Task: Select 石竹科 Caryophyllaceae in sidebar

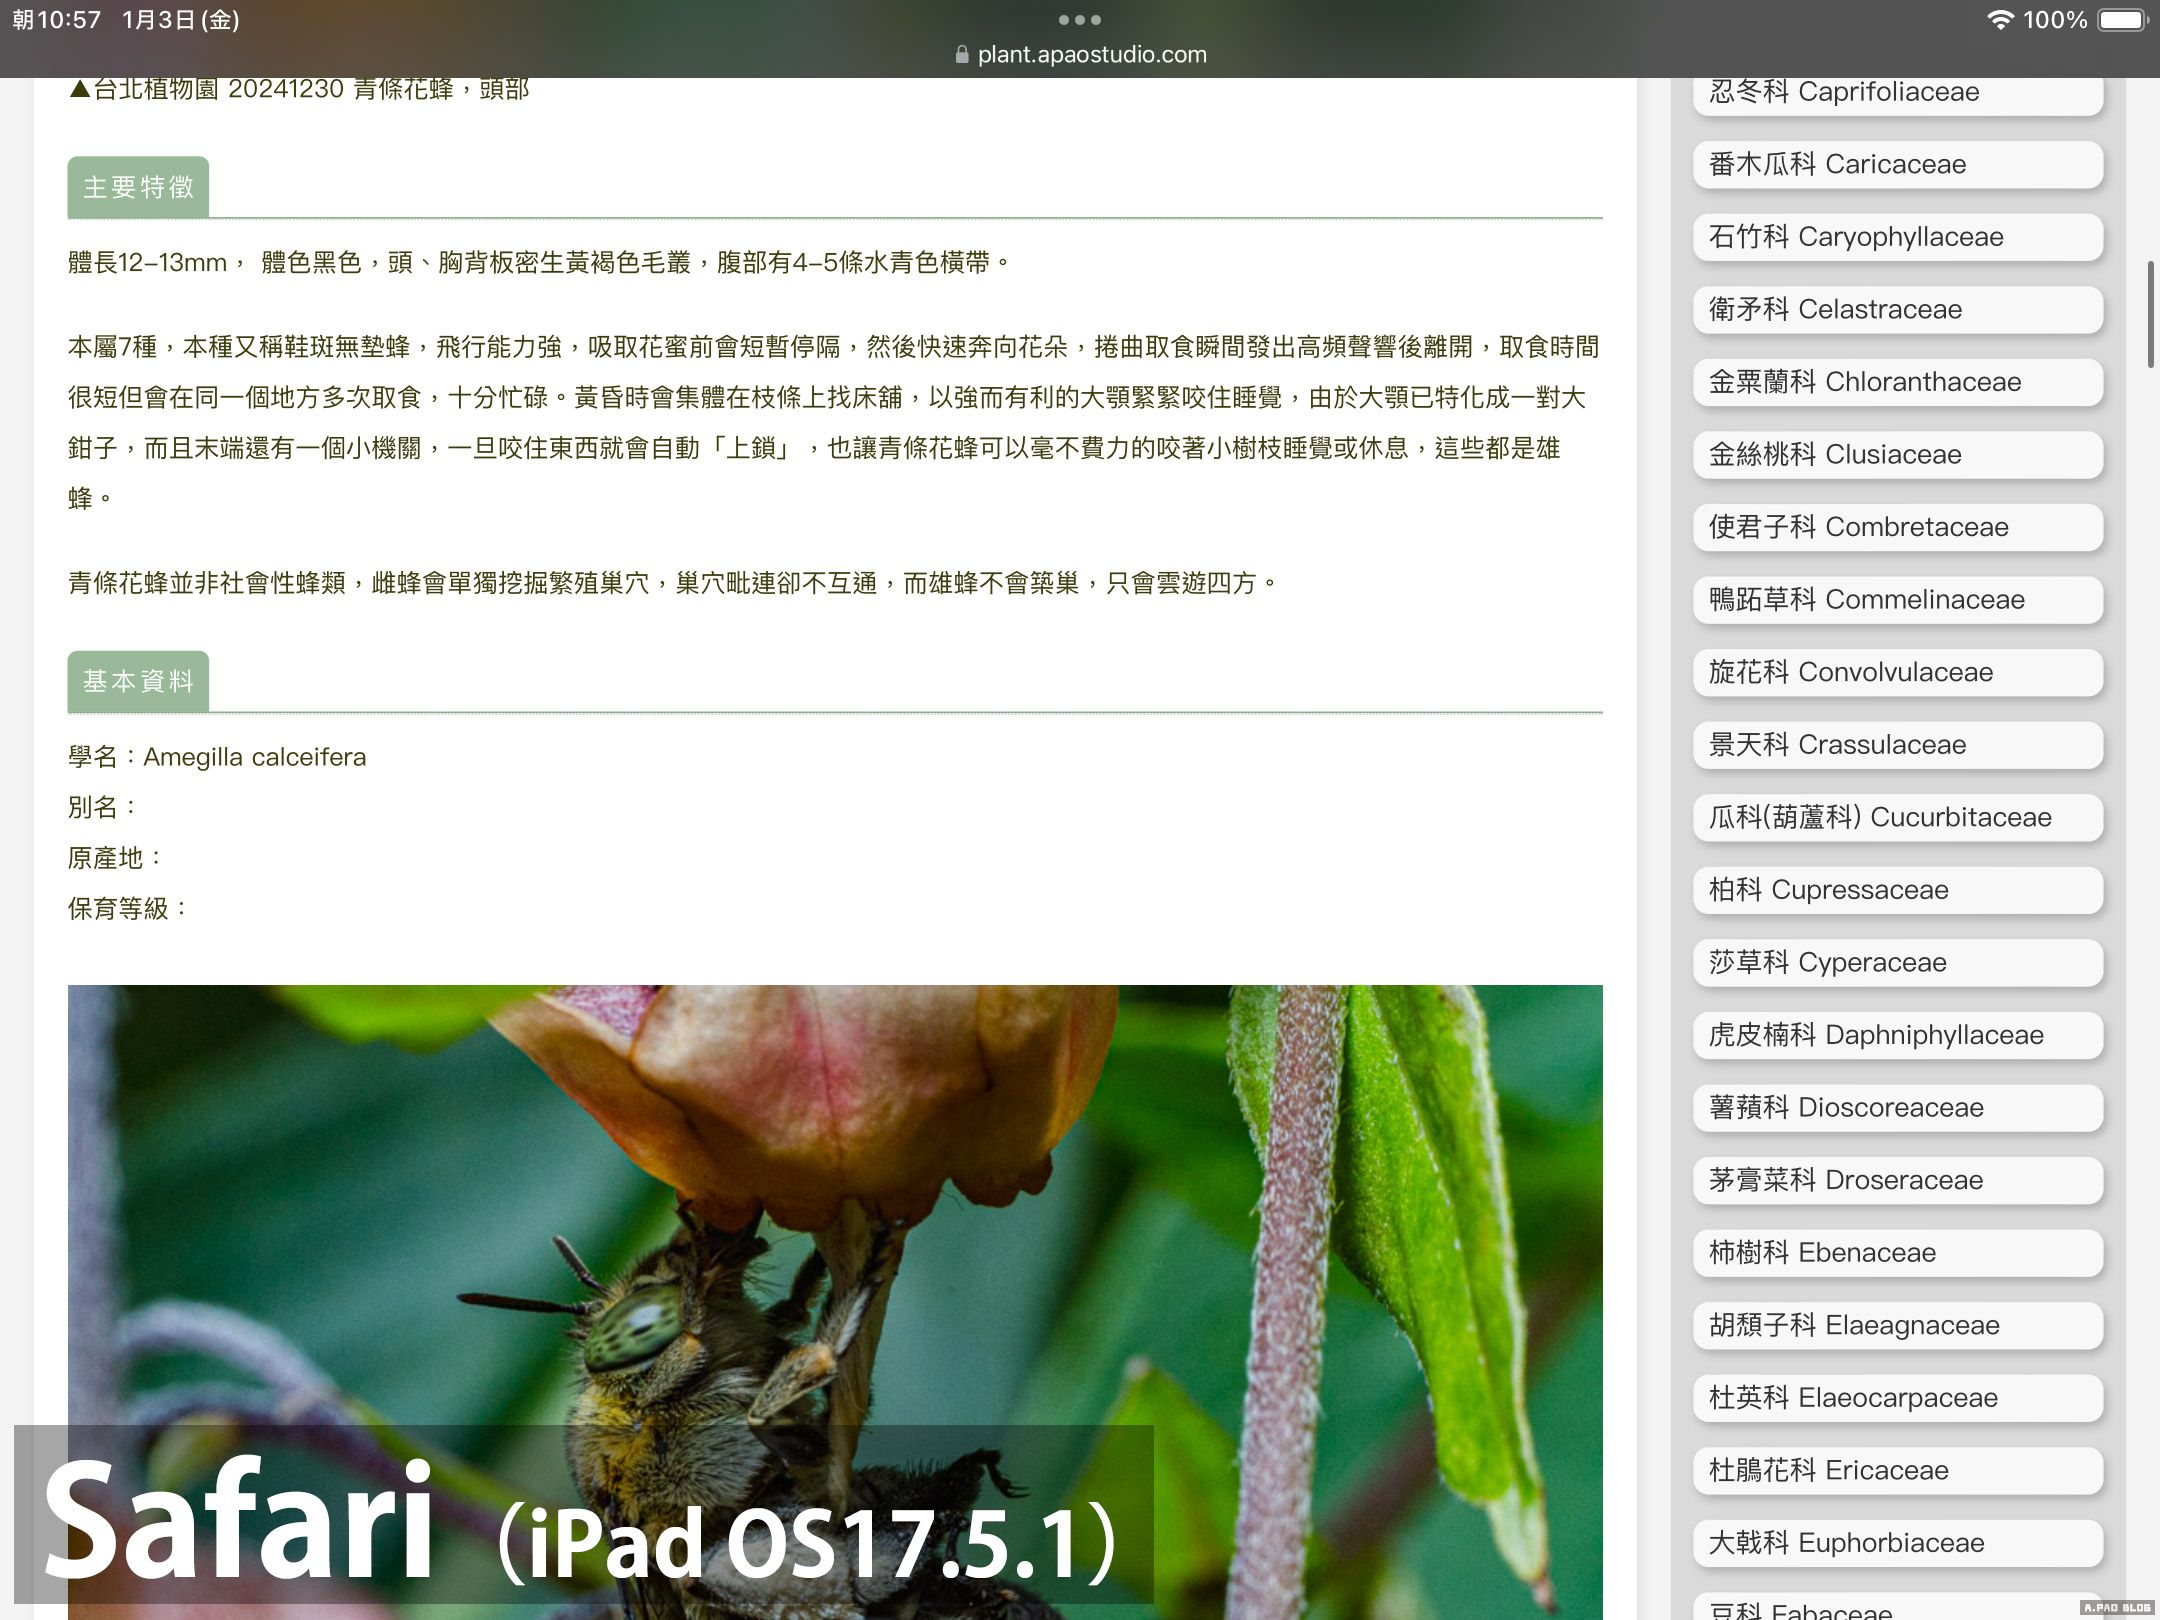Action: click(1897, 237)
